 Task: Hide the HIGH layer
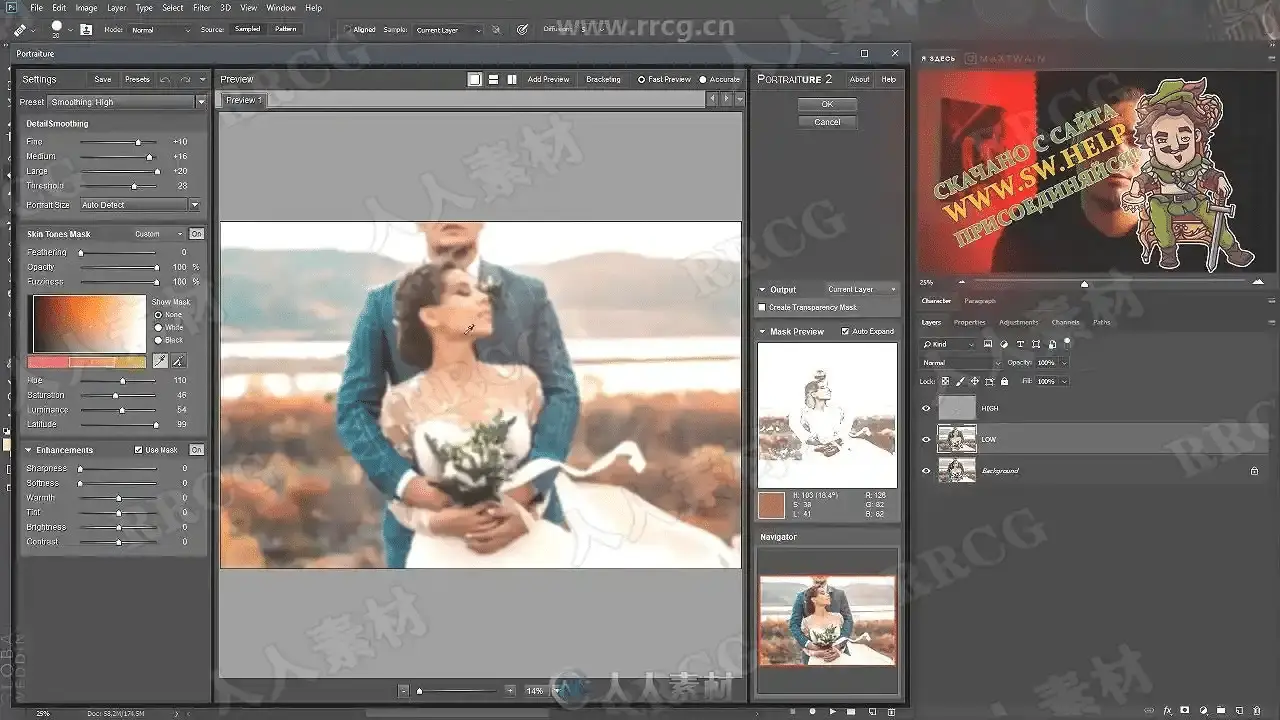tap(926, 408)
